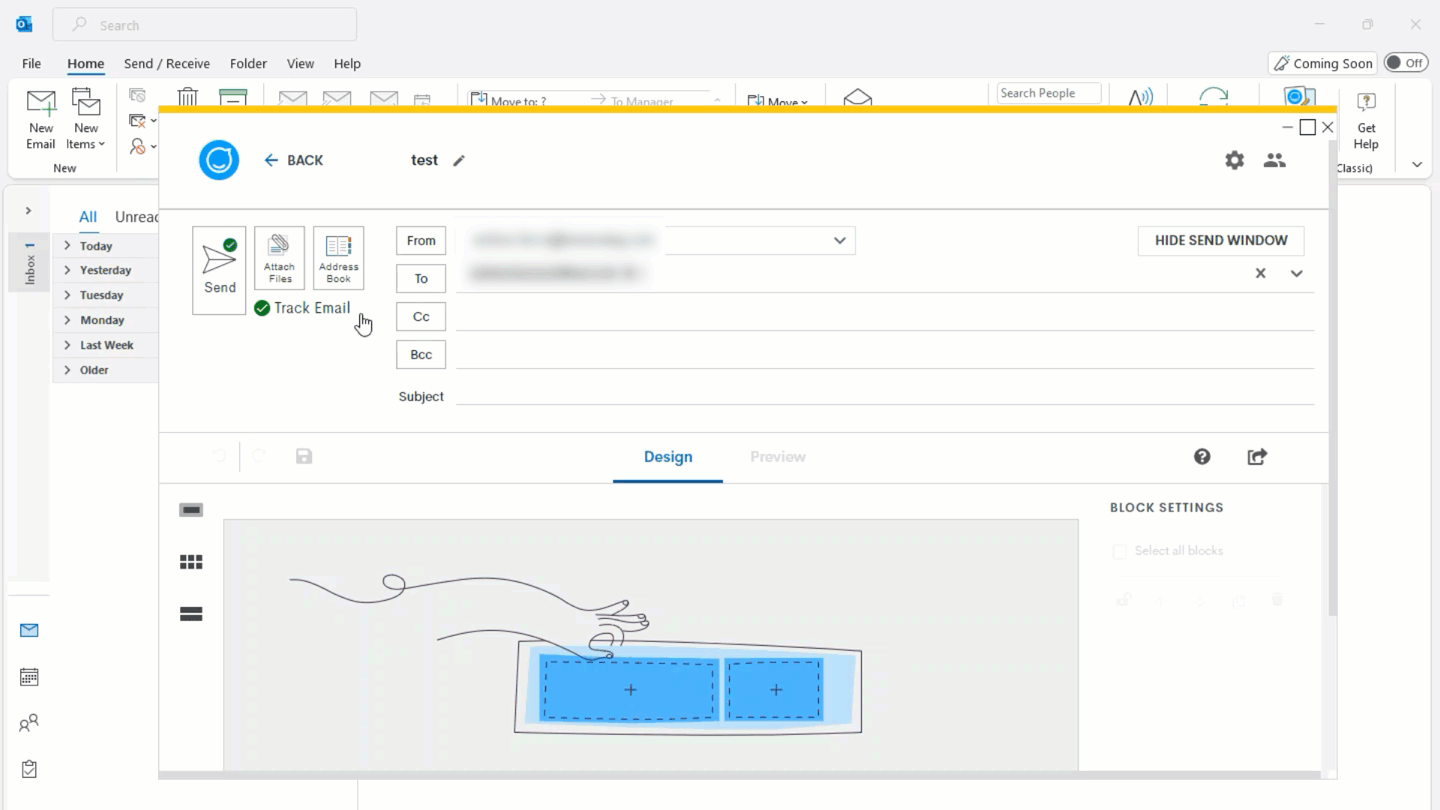Toggle the Track Email checkbox
The height and width of the screenshot is (810, 1440).
261,307
